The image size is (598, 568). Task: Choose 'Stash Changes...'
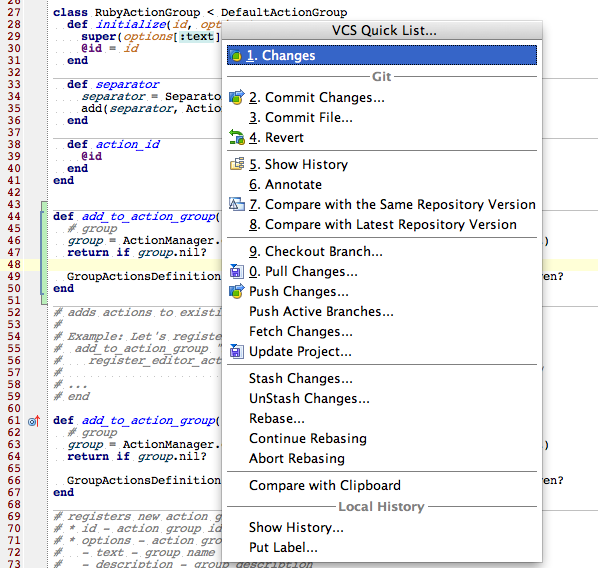[301, 379]
